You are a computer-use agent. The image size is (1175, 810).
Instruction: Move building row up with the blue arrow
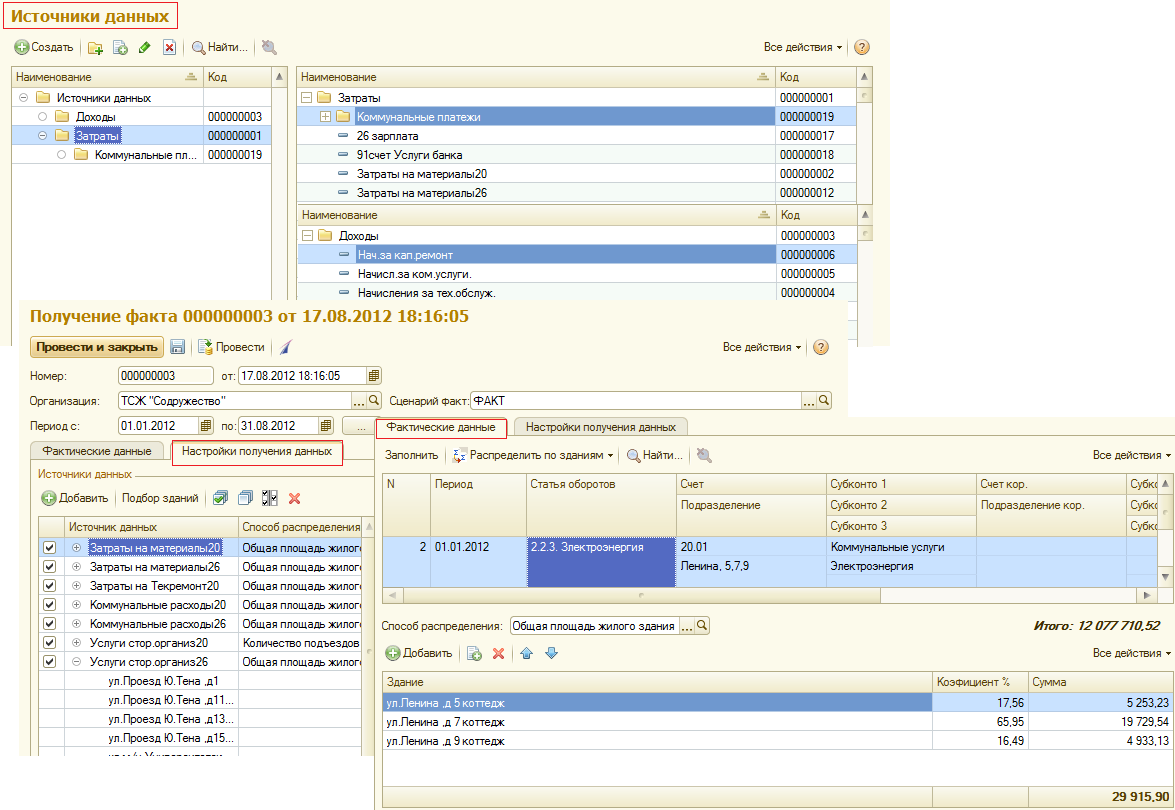527,653
